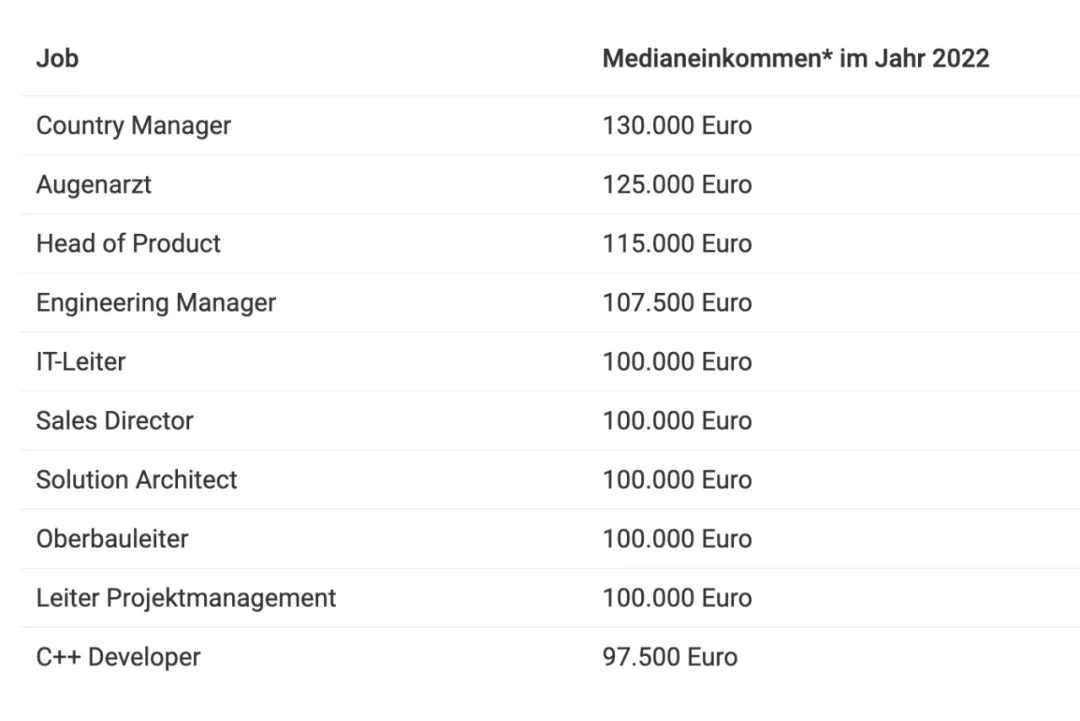Click Sales Director's 100.000 Euro value

coord(677,421)
